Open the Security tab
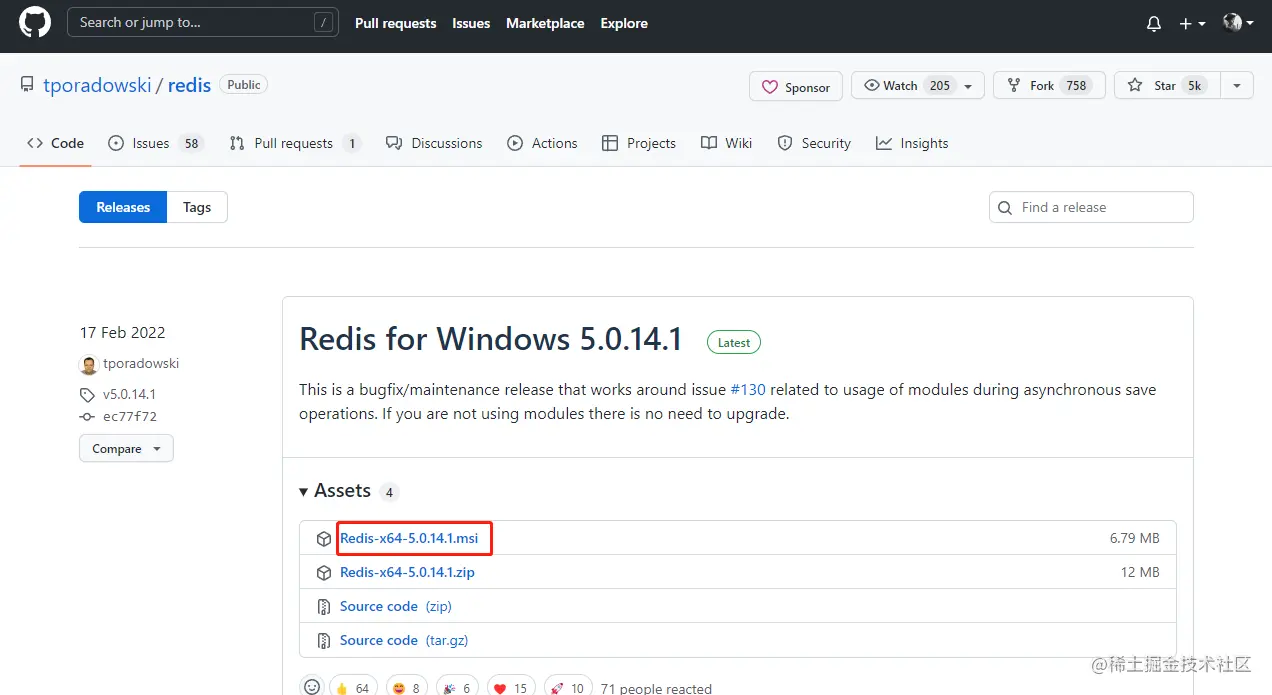 pos(814,143)
